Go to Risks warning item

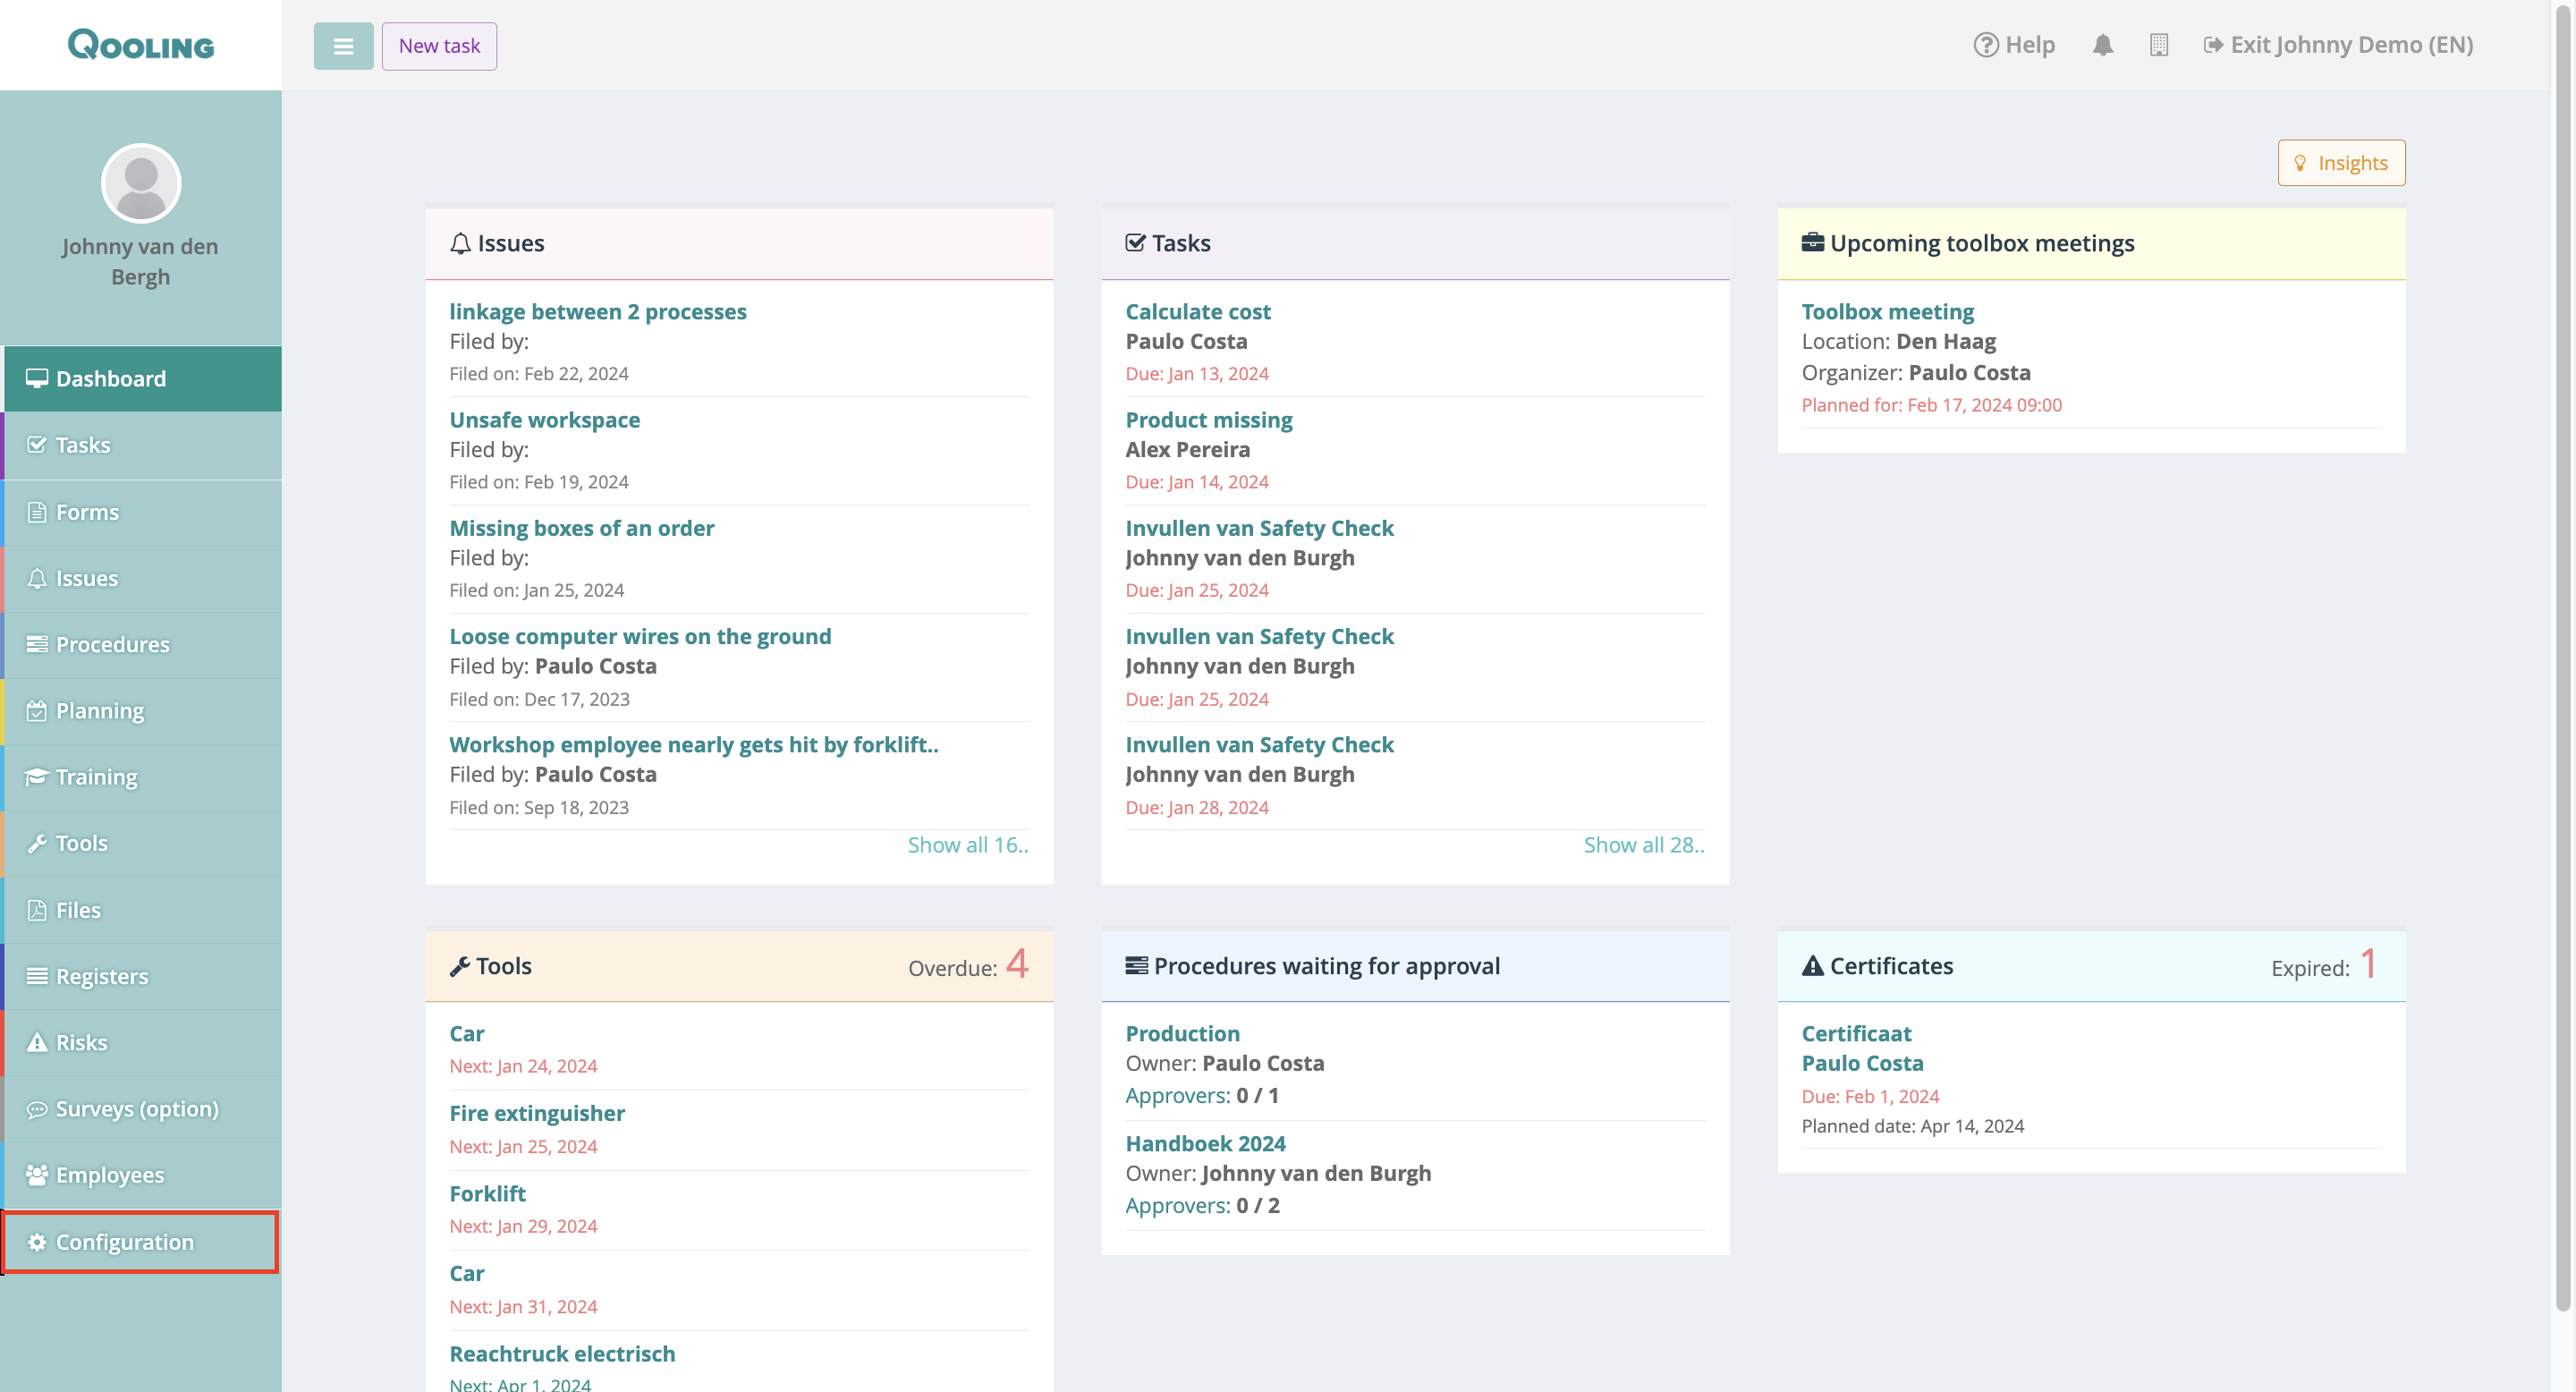tap(81, 1042)
